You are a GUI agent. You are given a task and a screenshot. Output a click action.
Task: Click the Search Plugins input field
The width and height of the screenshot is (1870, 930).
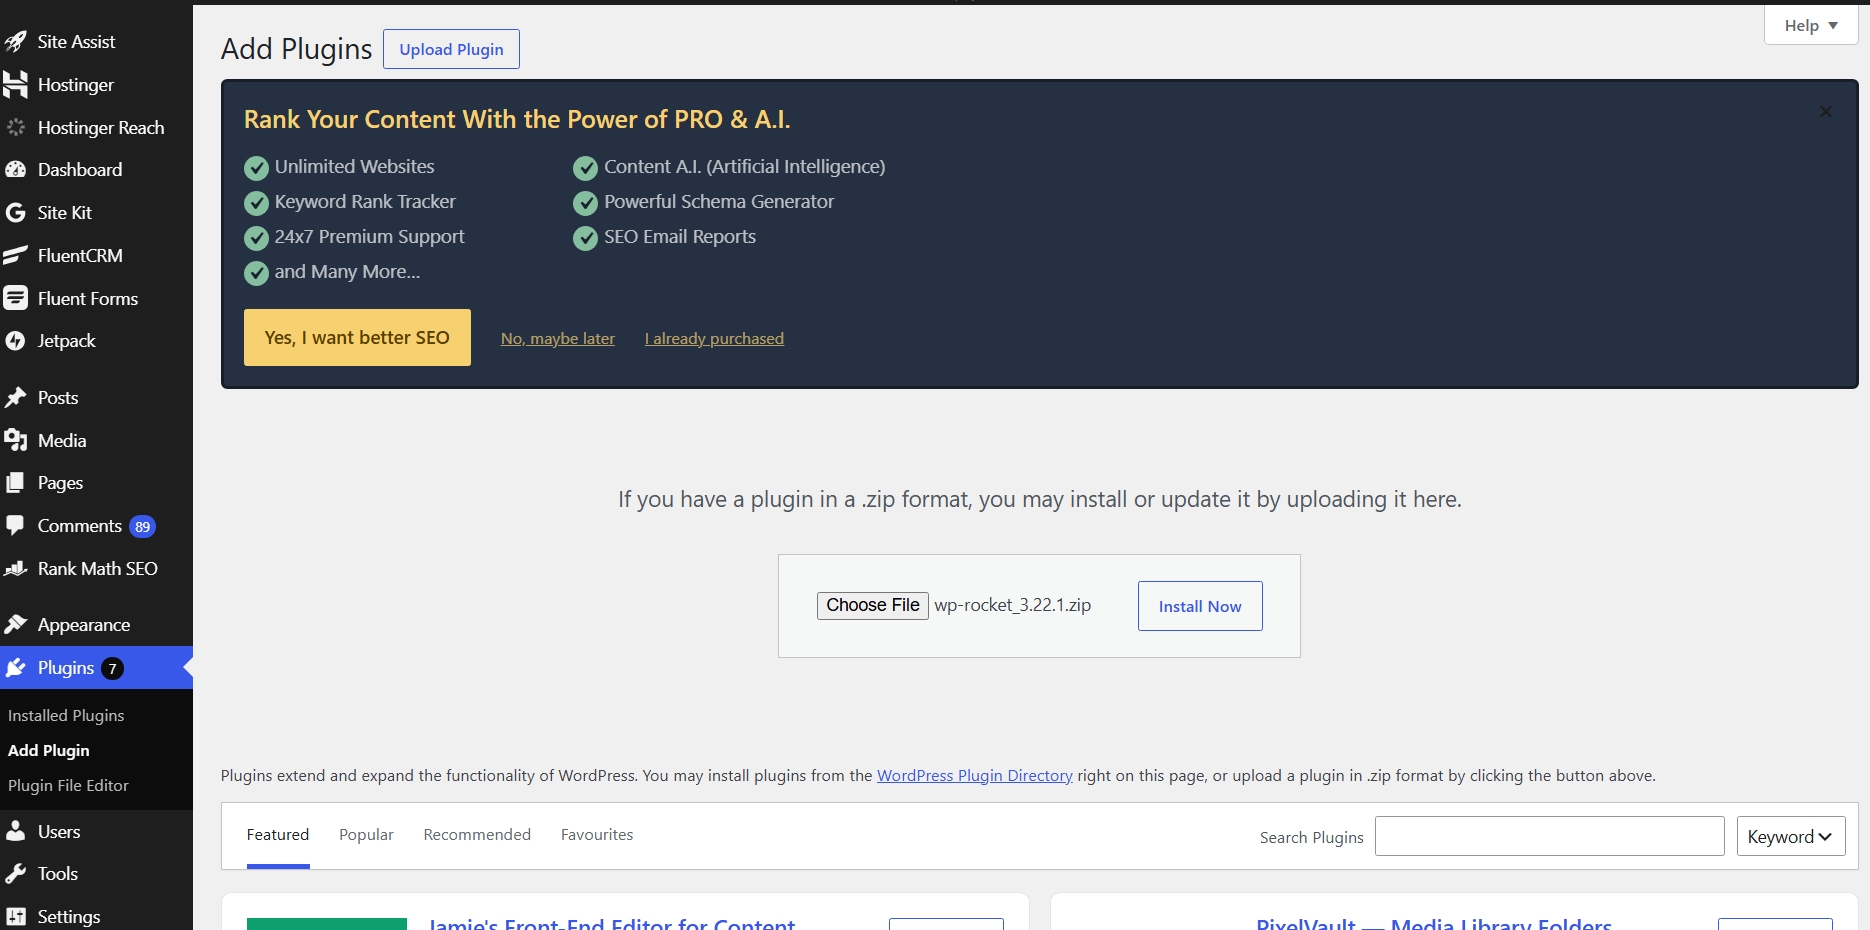(1550, 836)
